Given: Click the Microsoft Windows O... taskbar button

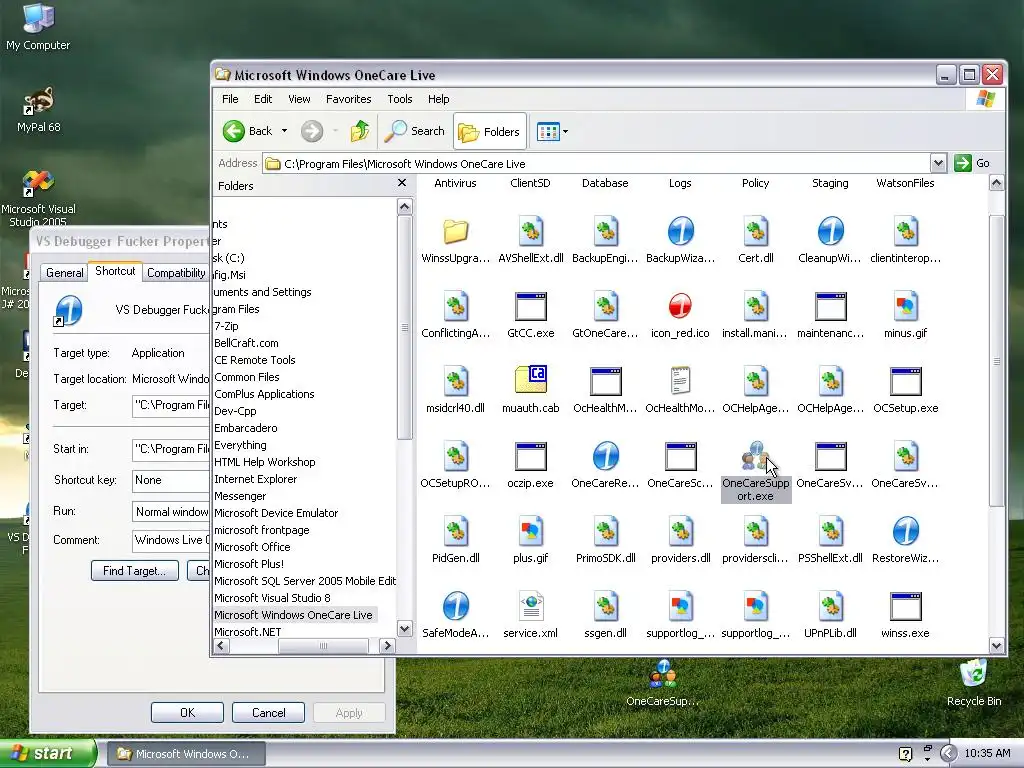Looking at the screenshot, I should [186, 754].
